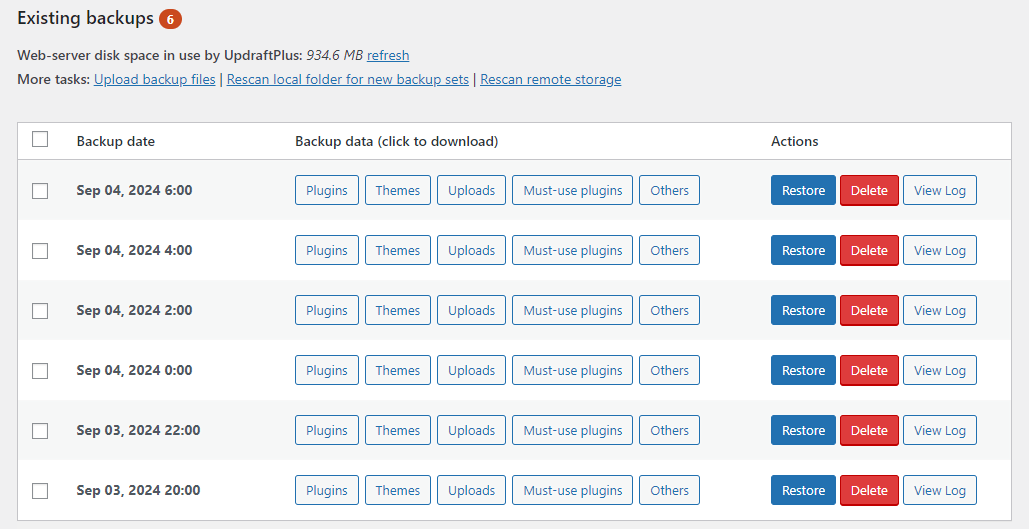Download Plugins from Sep 04 0:00 backup
This screenshot has width=1029, height=529.
(x=327, y=370)
